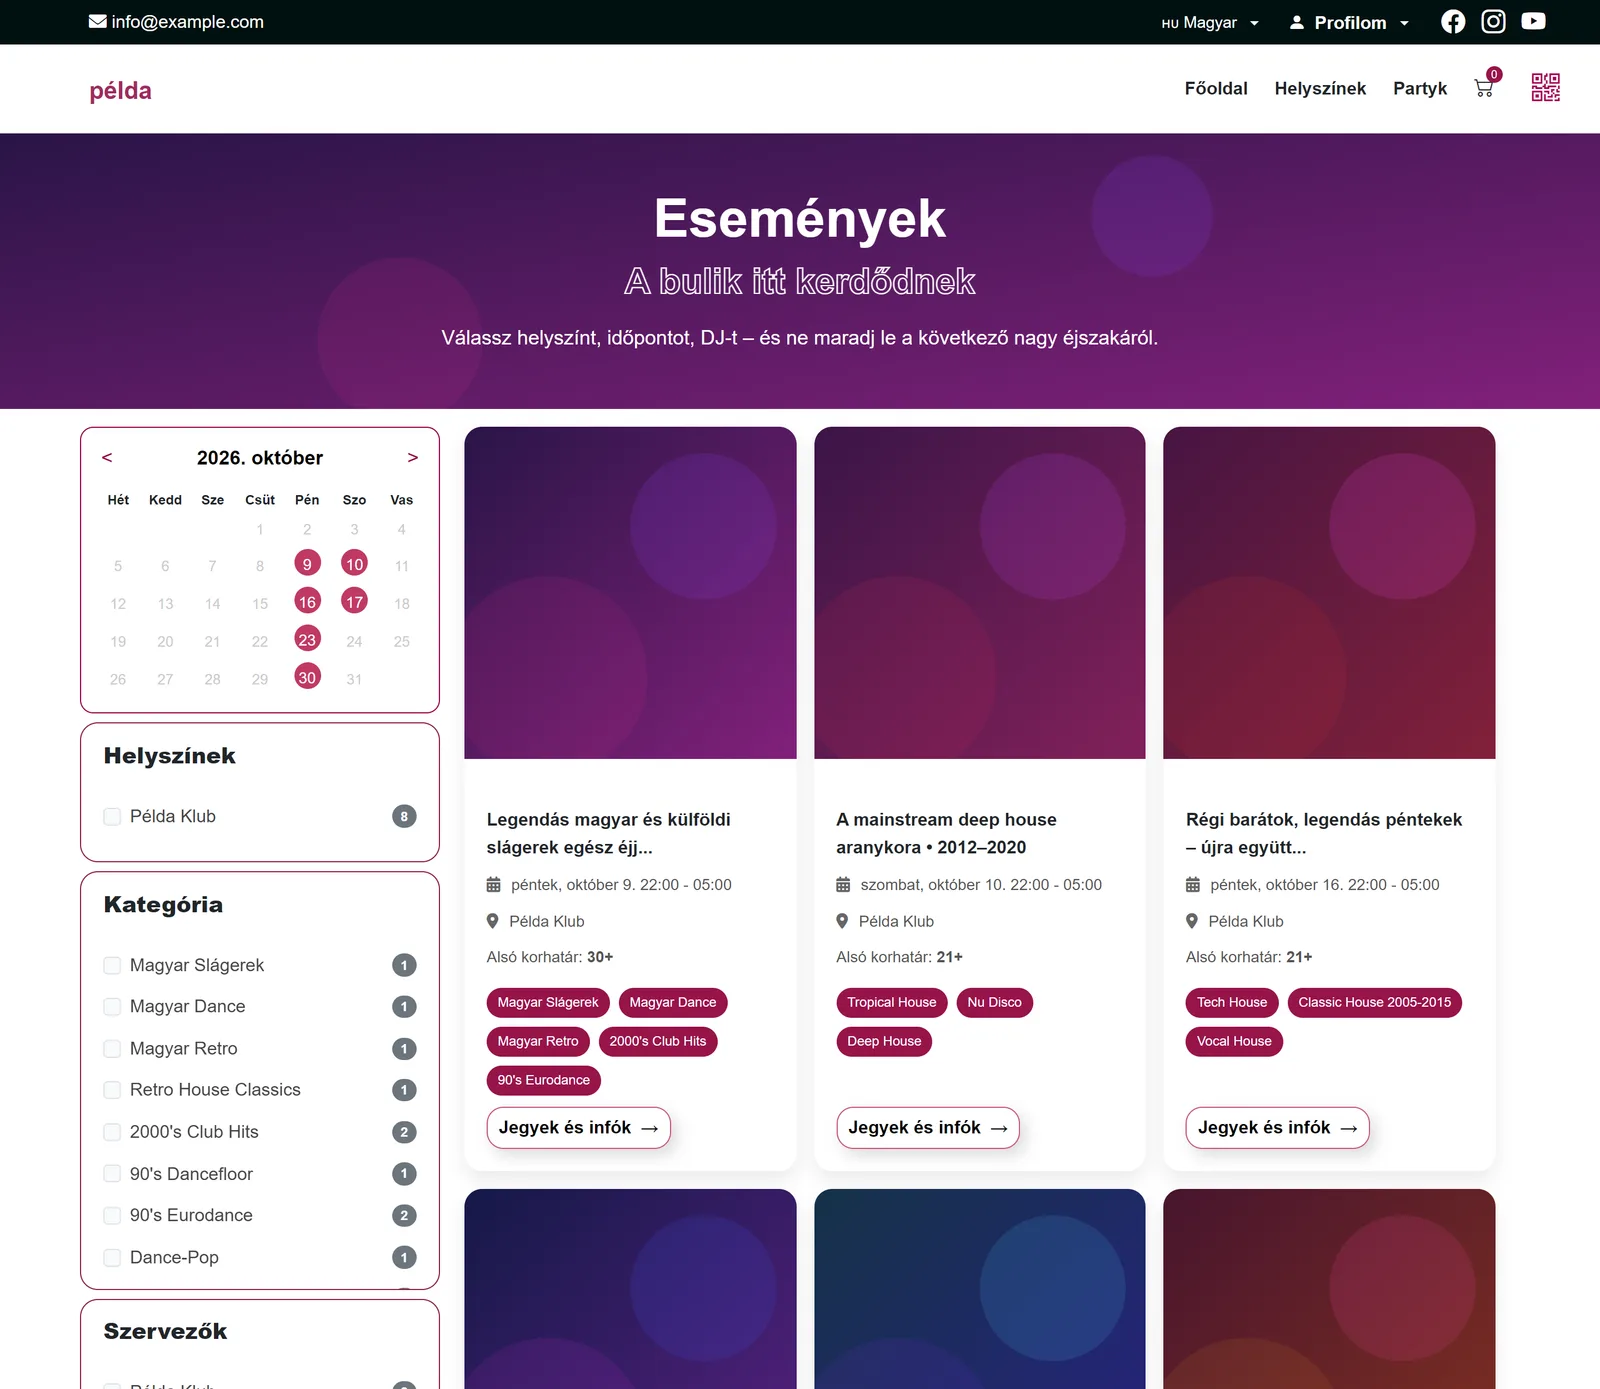Click the Tropical House tag
The image size is (1600, 1389).
click(892, 1002)
